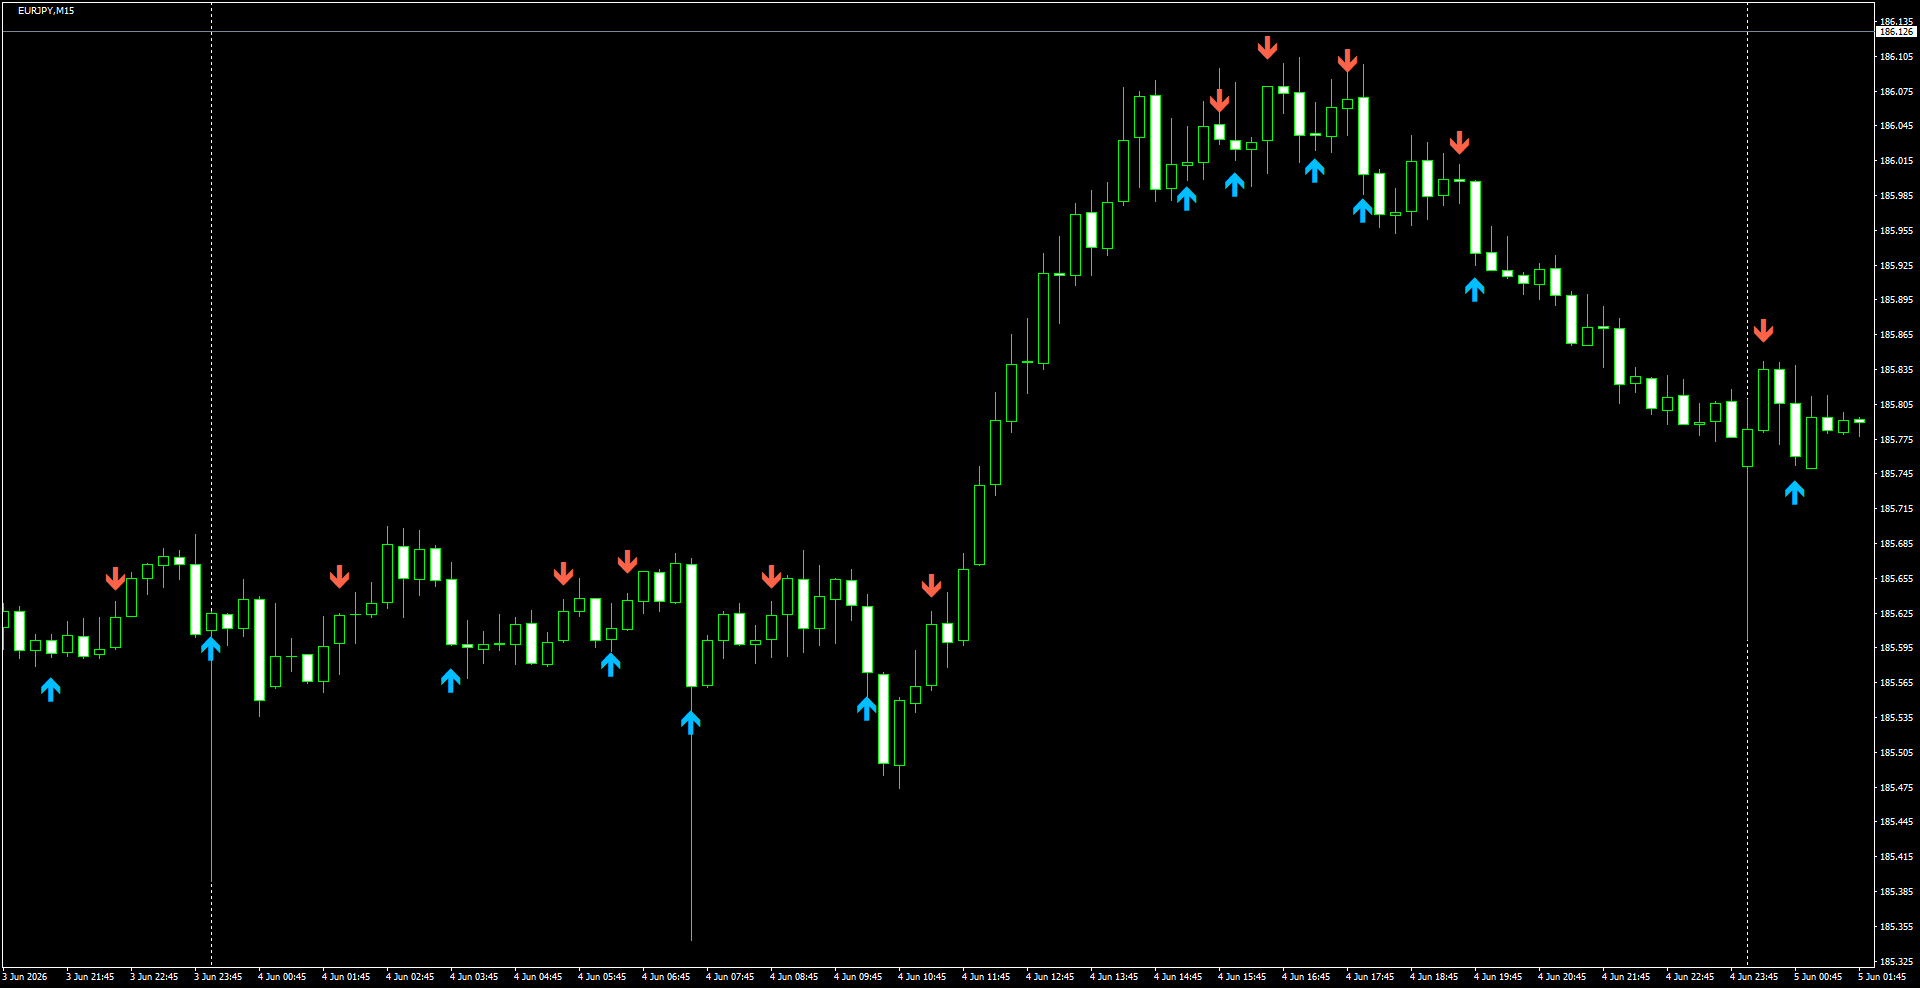
Task: Click time axis label 4 Jun 22:45
Action: click(1690, 977)
